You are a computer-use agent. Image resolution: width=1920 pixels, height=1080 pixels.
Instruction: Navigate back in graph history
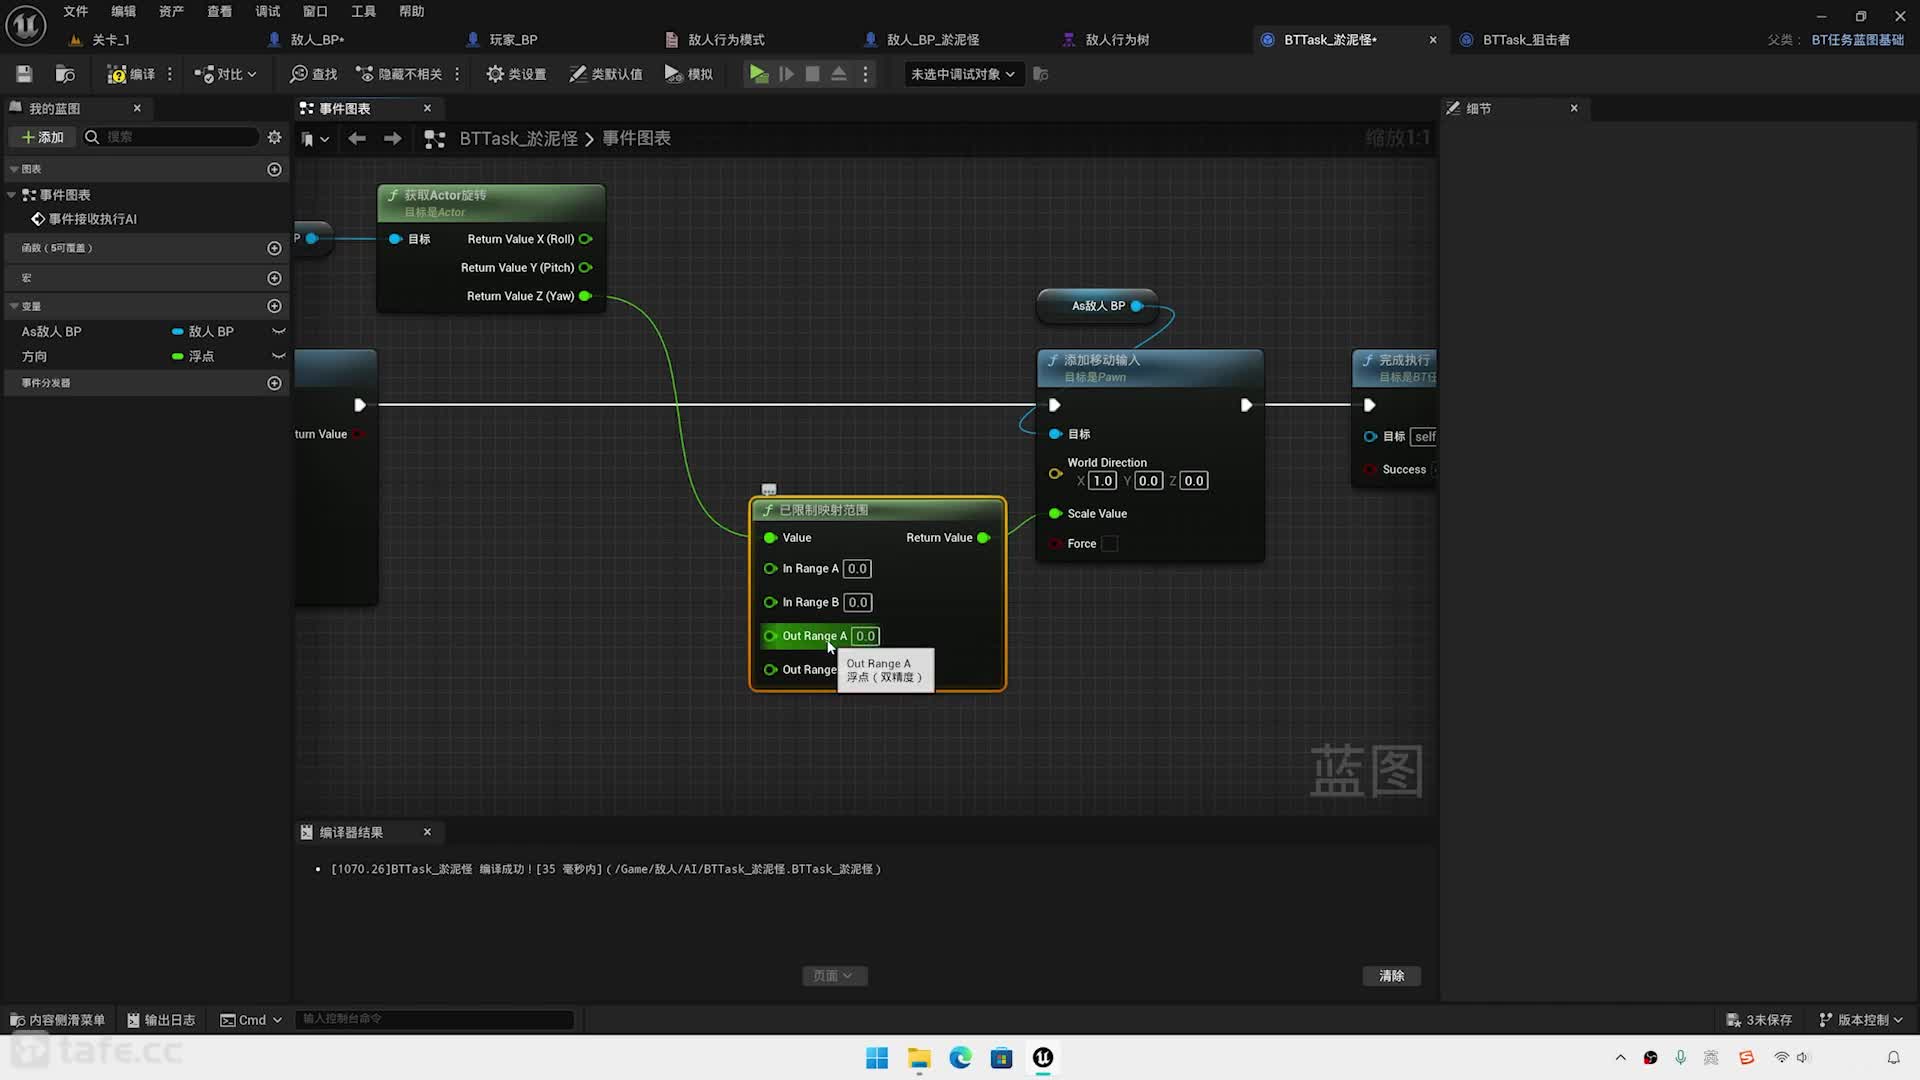click(x=357, y=139)
